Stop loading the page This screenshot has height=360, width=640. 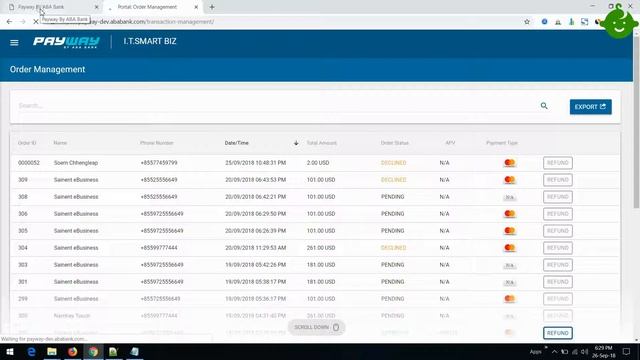36,22
